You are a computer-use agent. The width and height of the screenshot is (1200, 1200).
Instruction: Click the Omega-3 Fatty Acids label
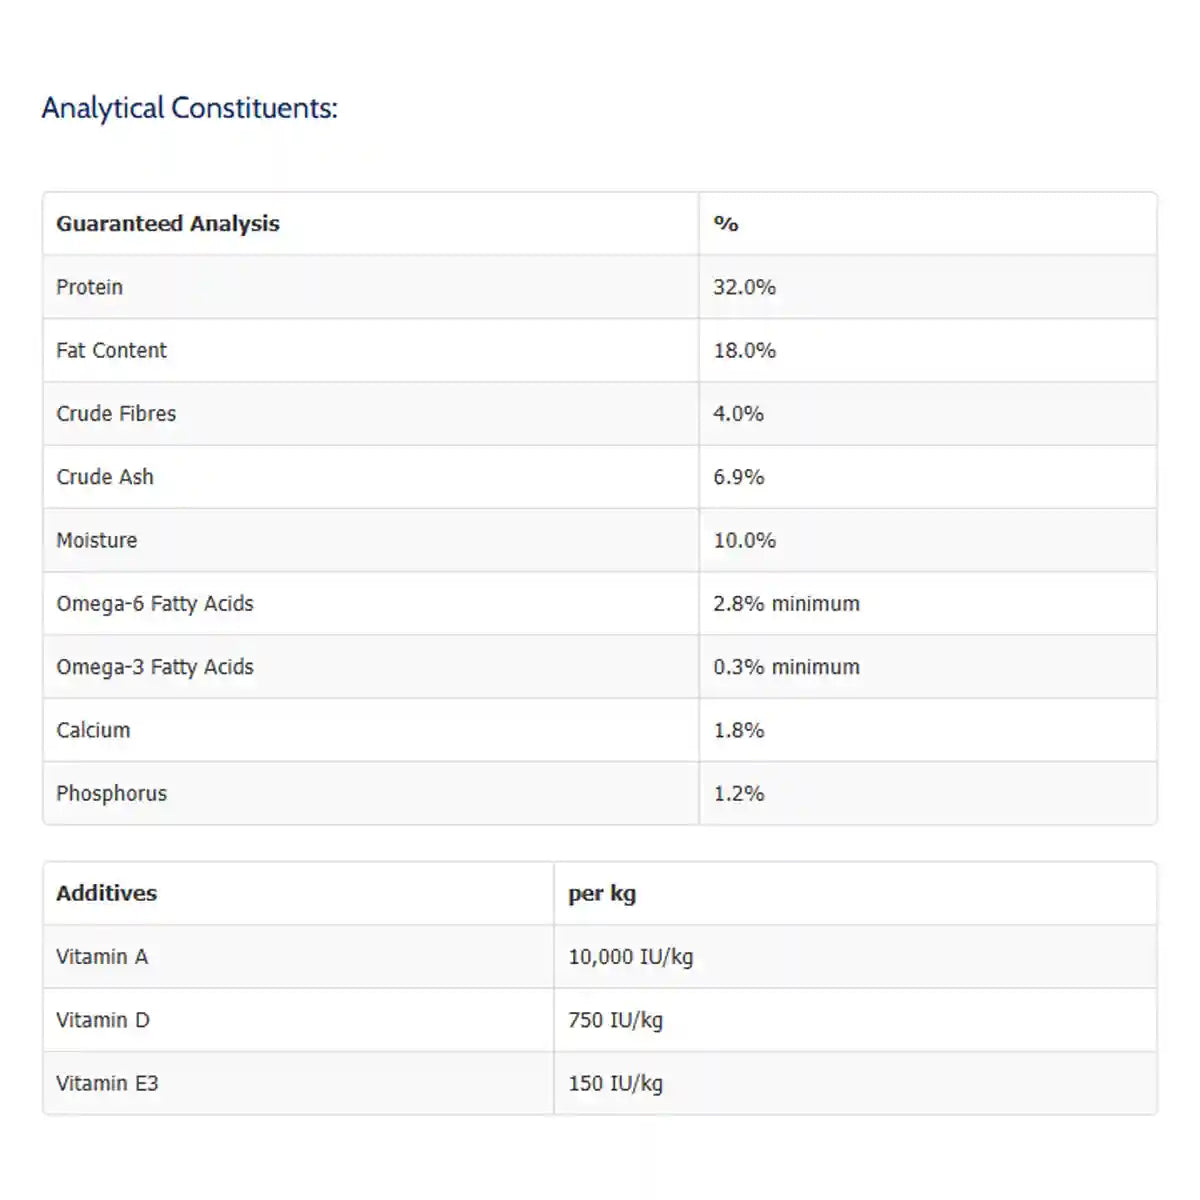155,667
